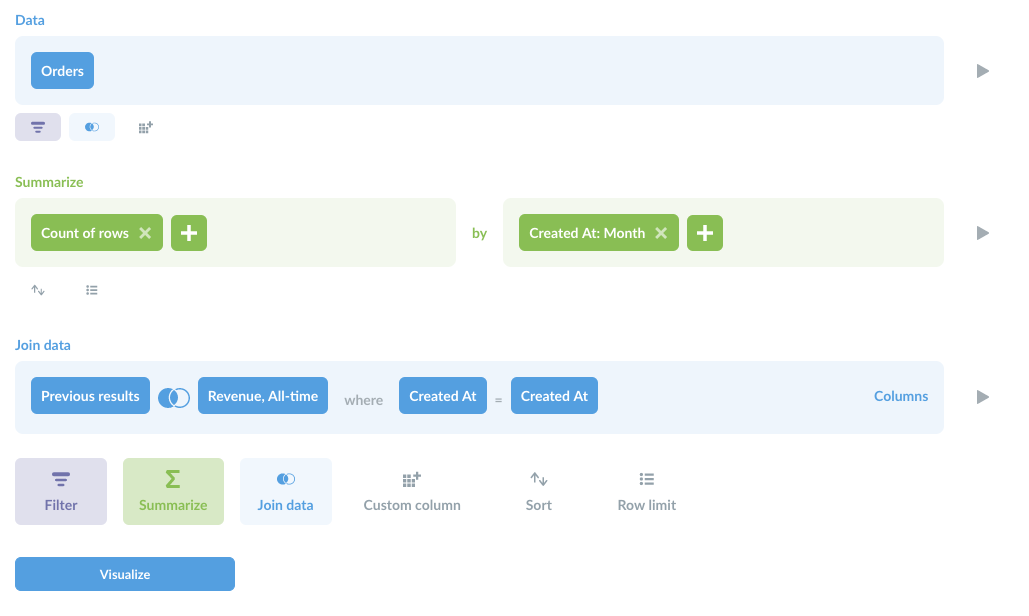Select Row limit from the bottom action bar
The height and width of the screenshot is (616, 1029).
646,491
